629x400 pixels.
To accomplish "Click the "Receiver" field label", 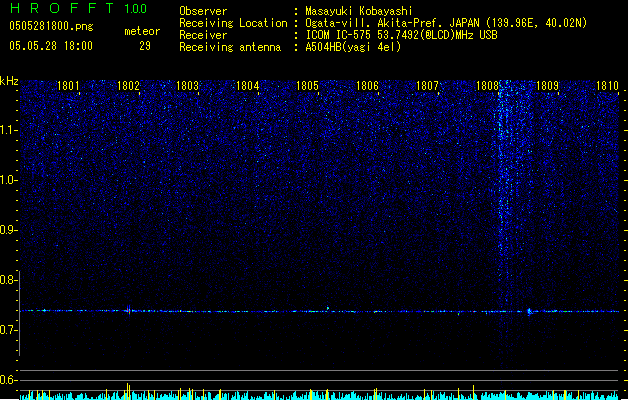I will tap(203, 35).
